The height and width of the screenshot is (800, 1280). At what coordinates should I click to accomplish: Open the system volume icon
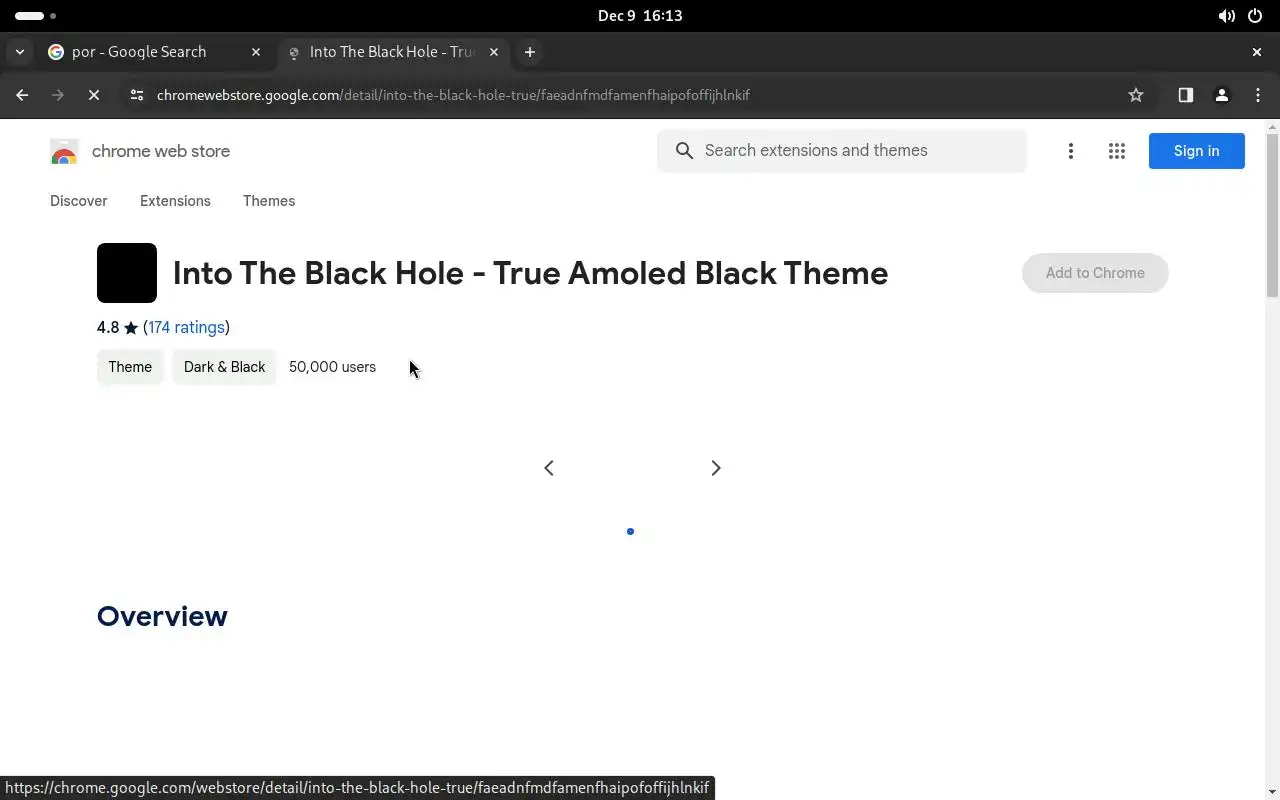pyautogui.click(x=1226, y=16)
